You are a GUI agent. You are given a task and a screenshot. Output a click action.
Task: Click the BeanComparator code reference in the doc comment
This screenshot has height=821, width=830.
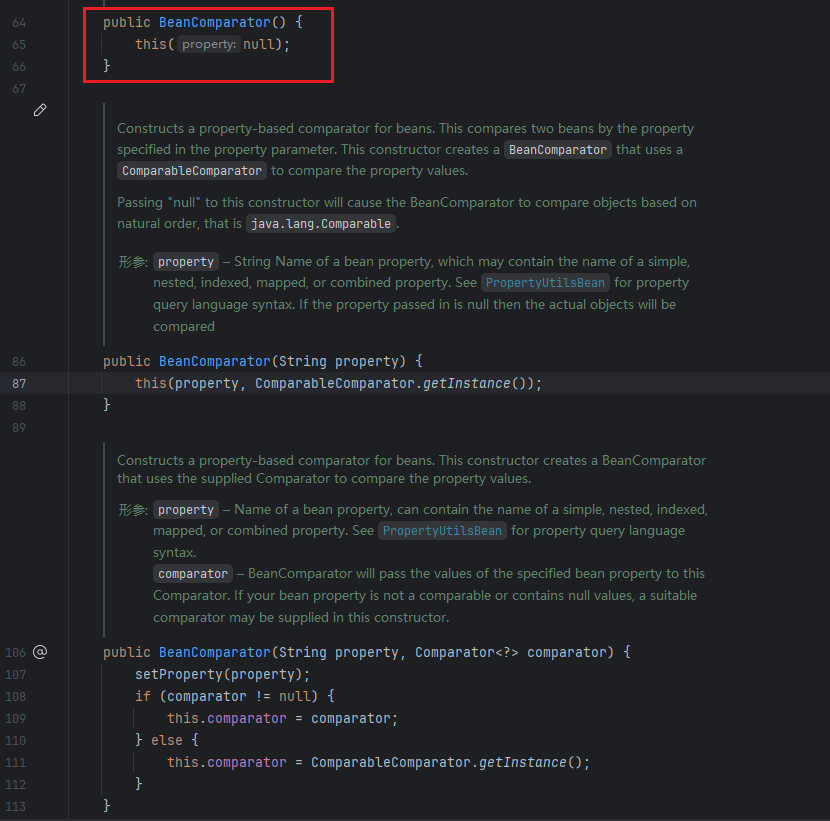[558, 150]
